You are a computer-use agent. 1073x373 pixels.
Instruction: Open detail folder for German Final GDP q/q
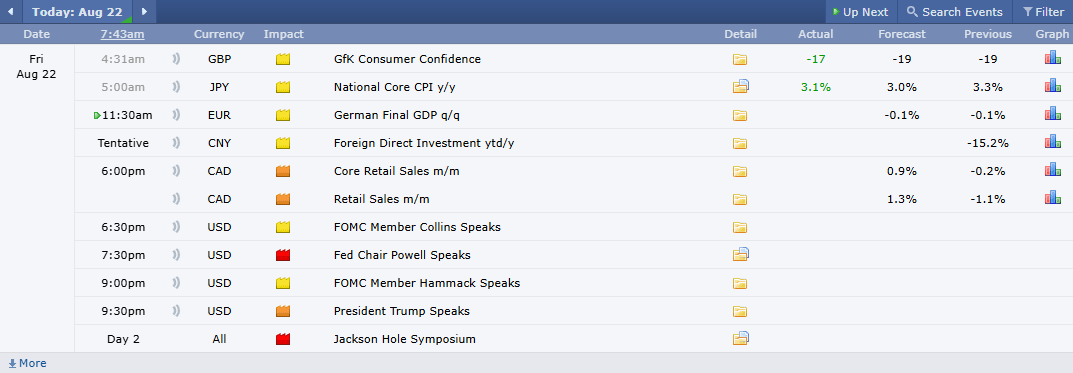point(739,116)
